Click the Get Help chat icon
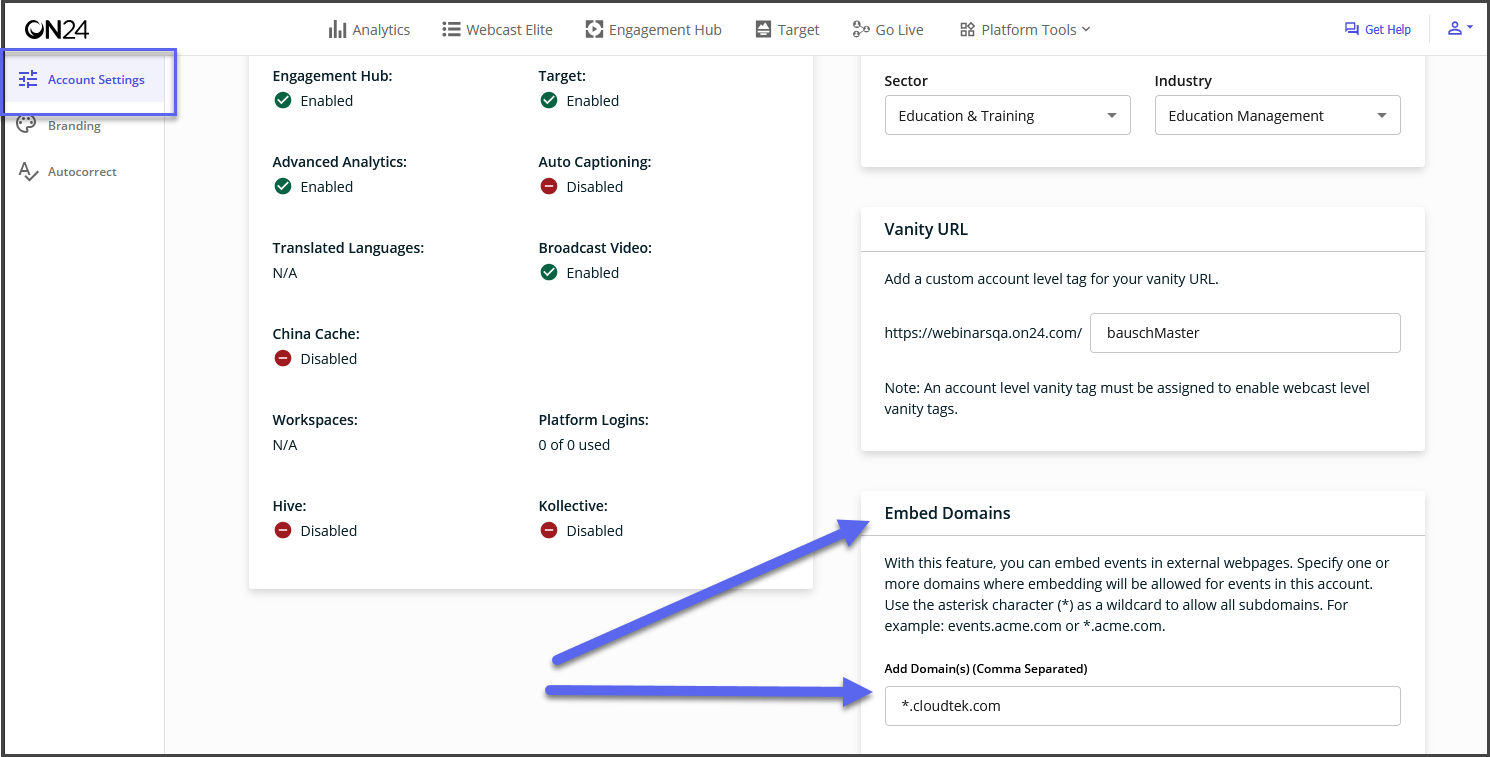The image size is (1490, 757). pos(1352,29)
